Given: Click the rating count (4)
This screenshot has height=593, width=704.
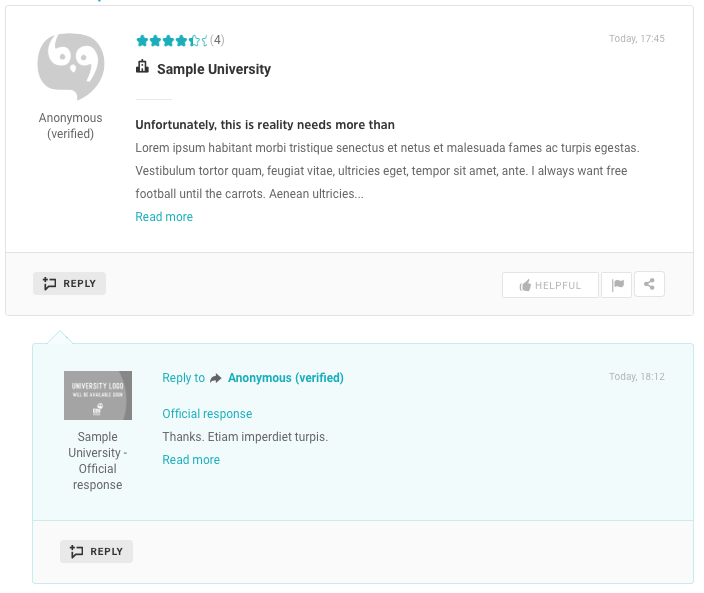Looking at the screenshot, I should pyautogui.click(x=217, y=41).
